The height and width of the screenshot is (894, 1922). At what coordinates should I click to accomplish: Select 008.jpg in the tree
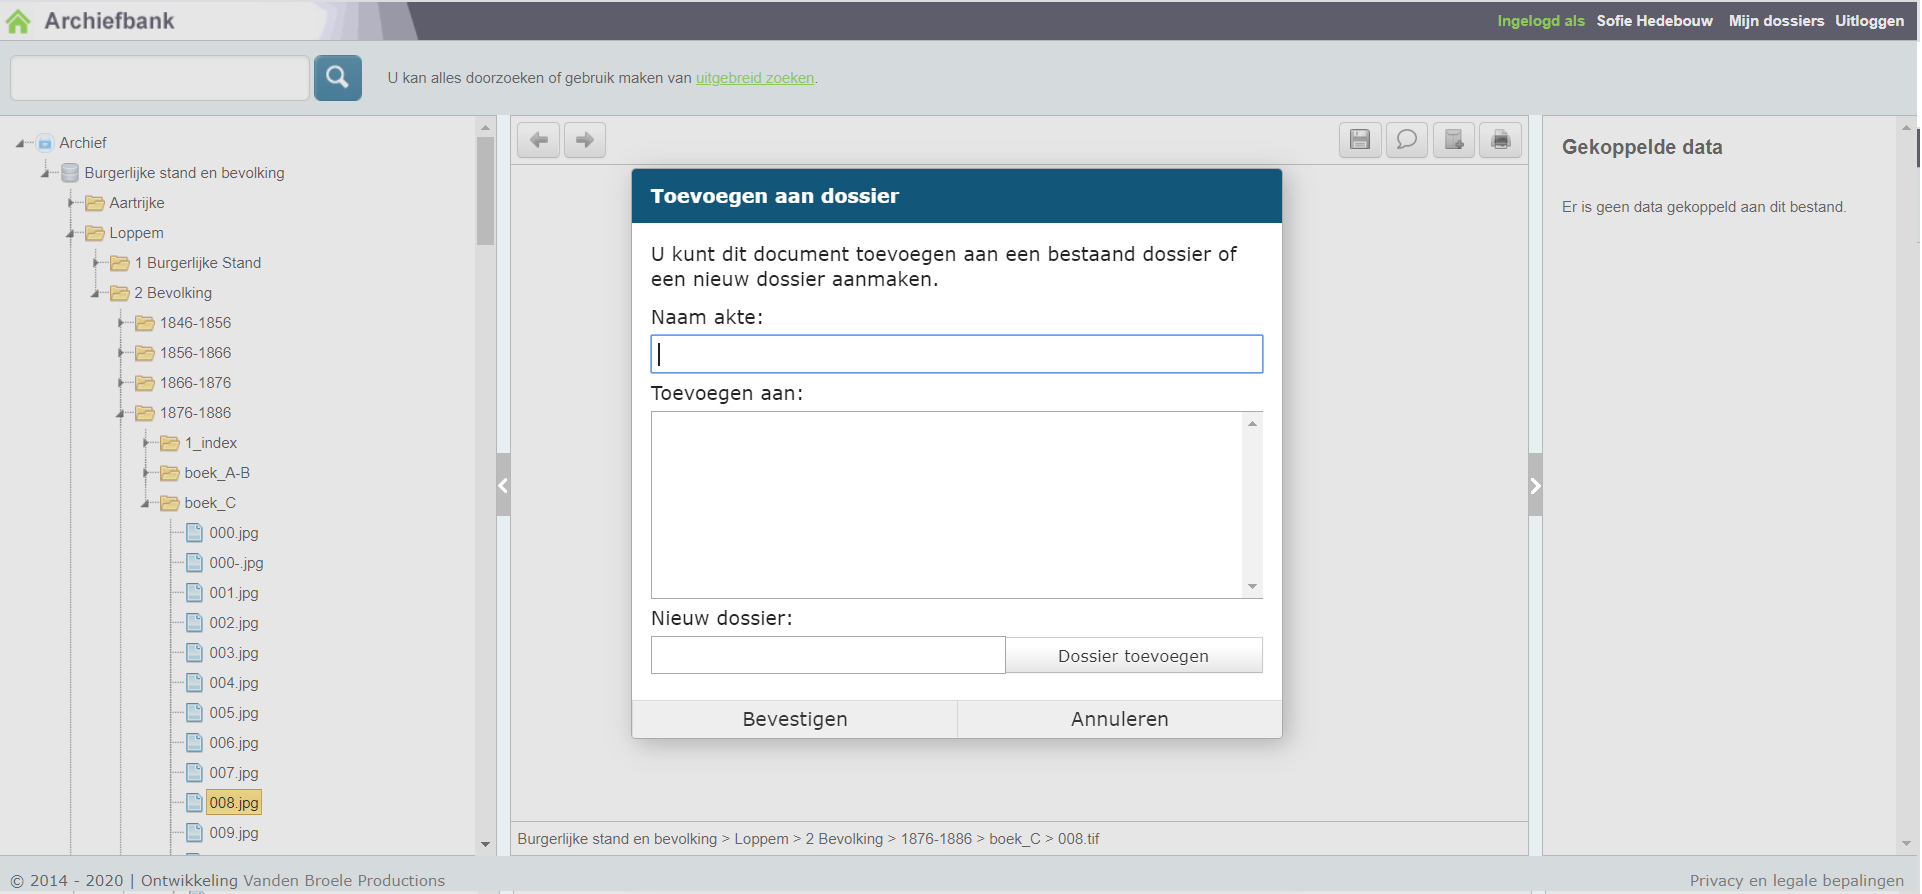234,803
